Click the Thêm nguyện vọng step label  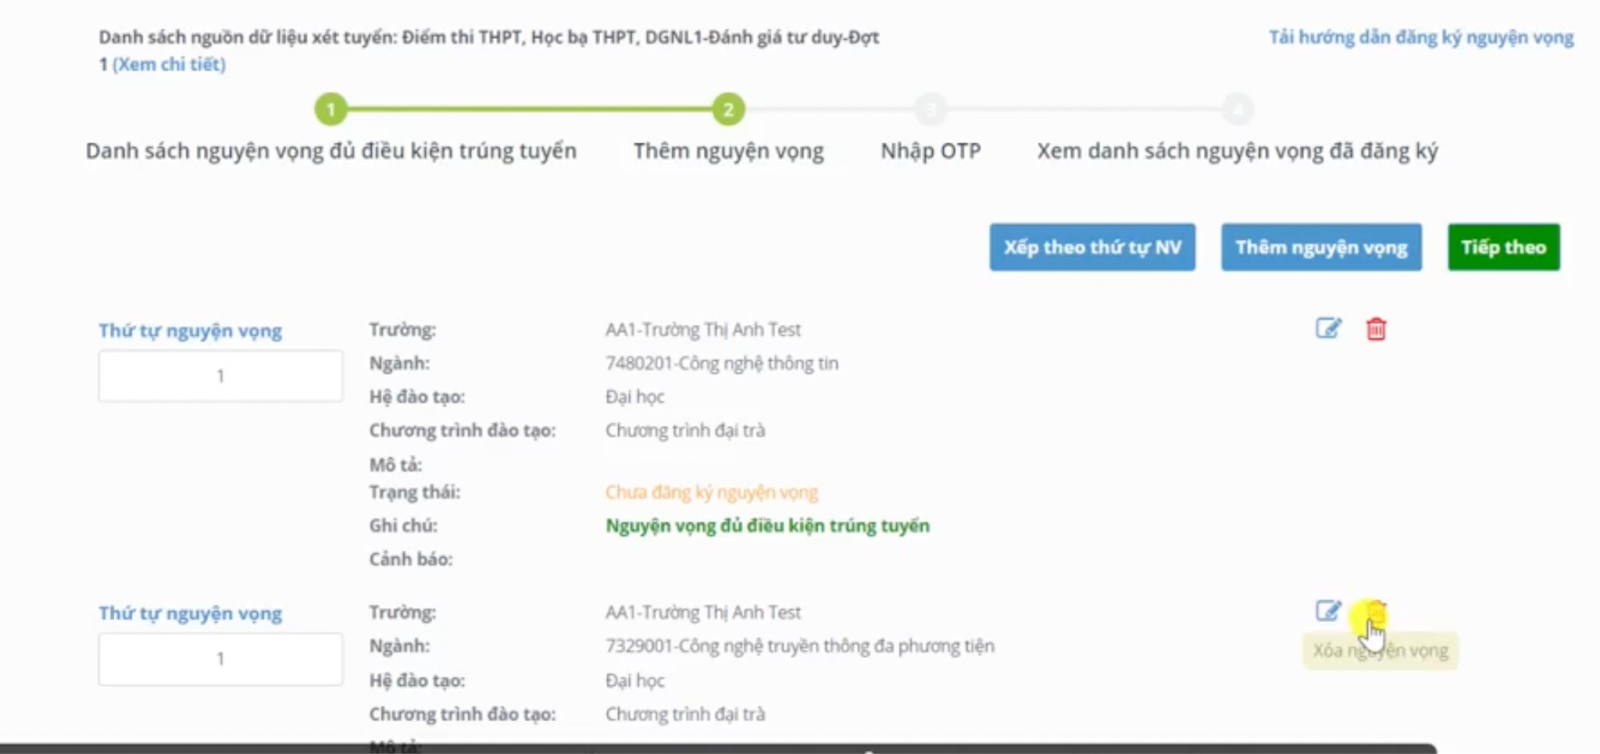[728, 152]
